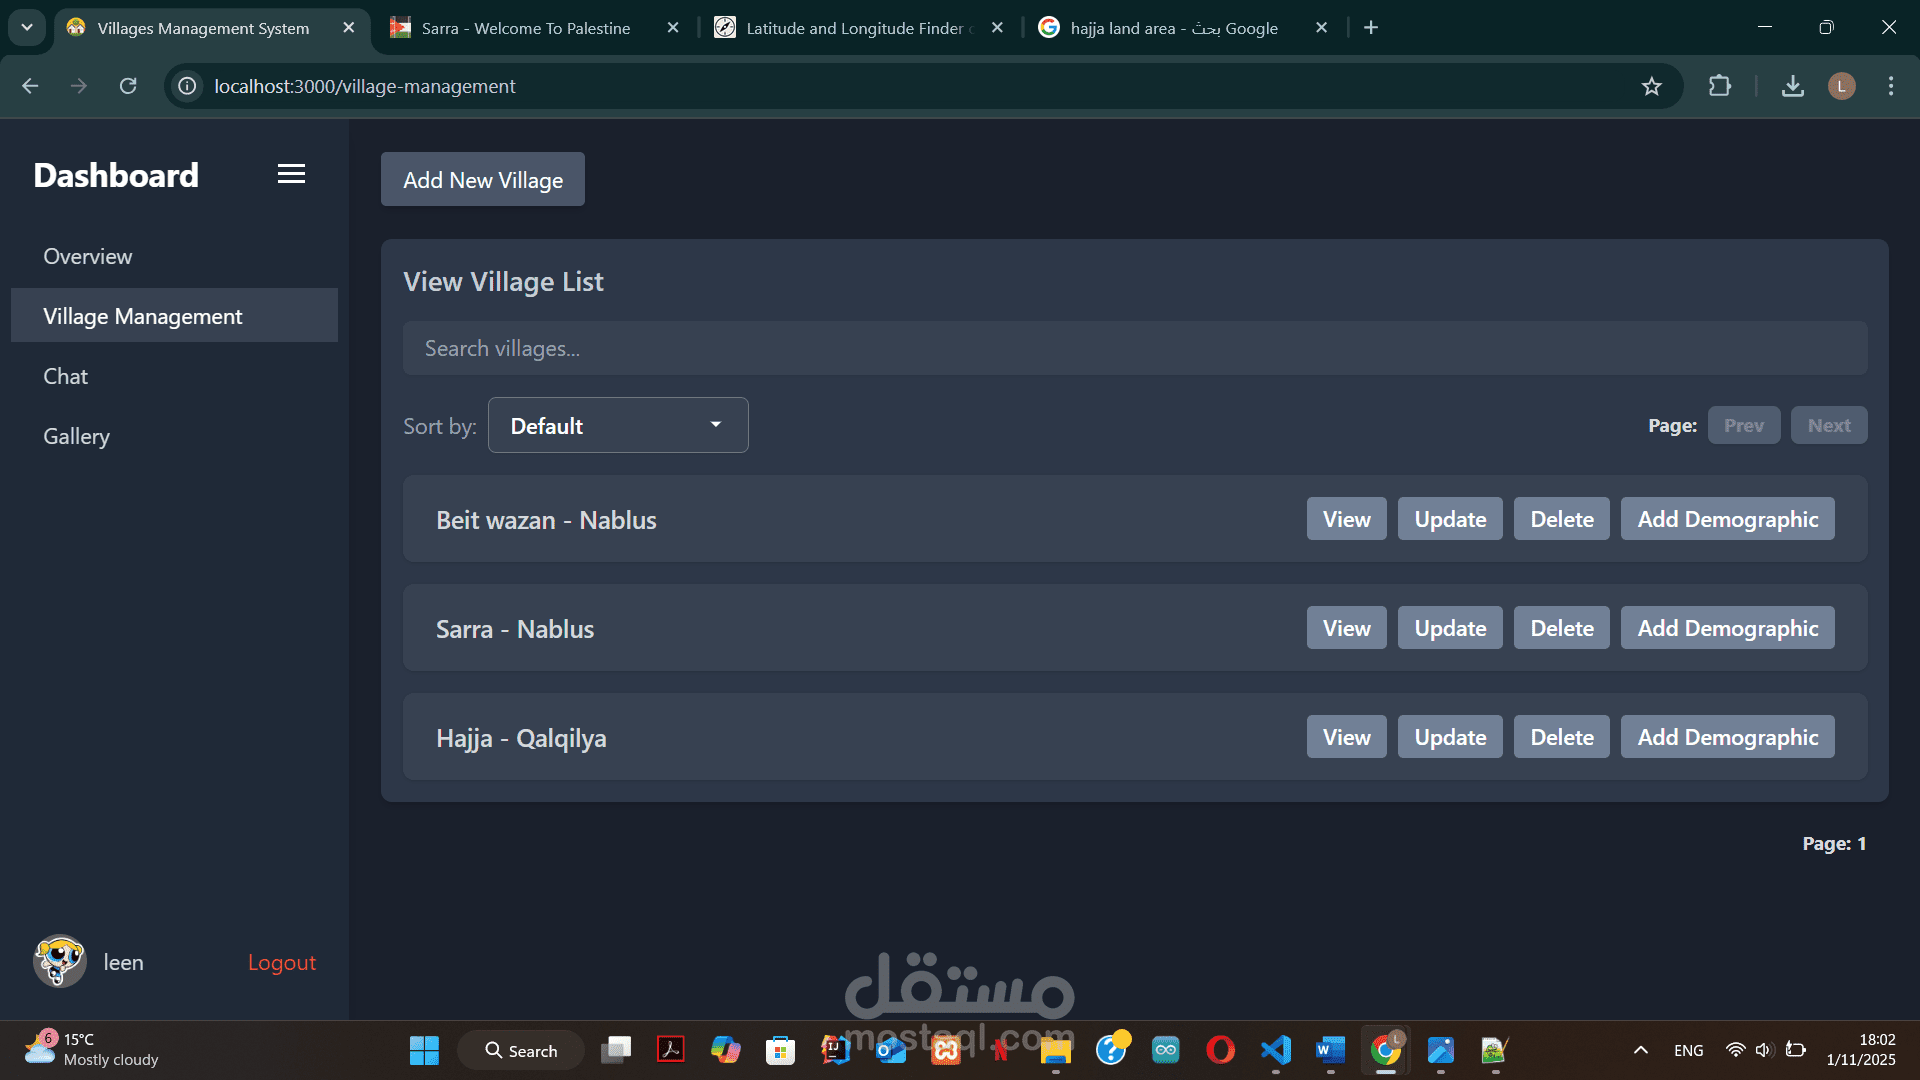Image resolution: width=1920 pixels, height=1080 pixels.
Task: Click leen's user avatar picture
Action: coord(59,962)
